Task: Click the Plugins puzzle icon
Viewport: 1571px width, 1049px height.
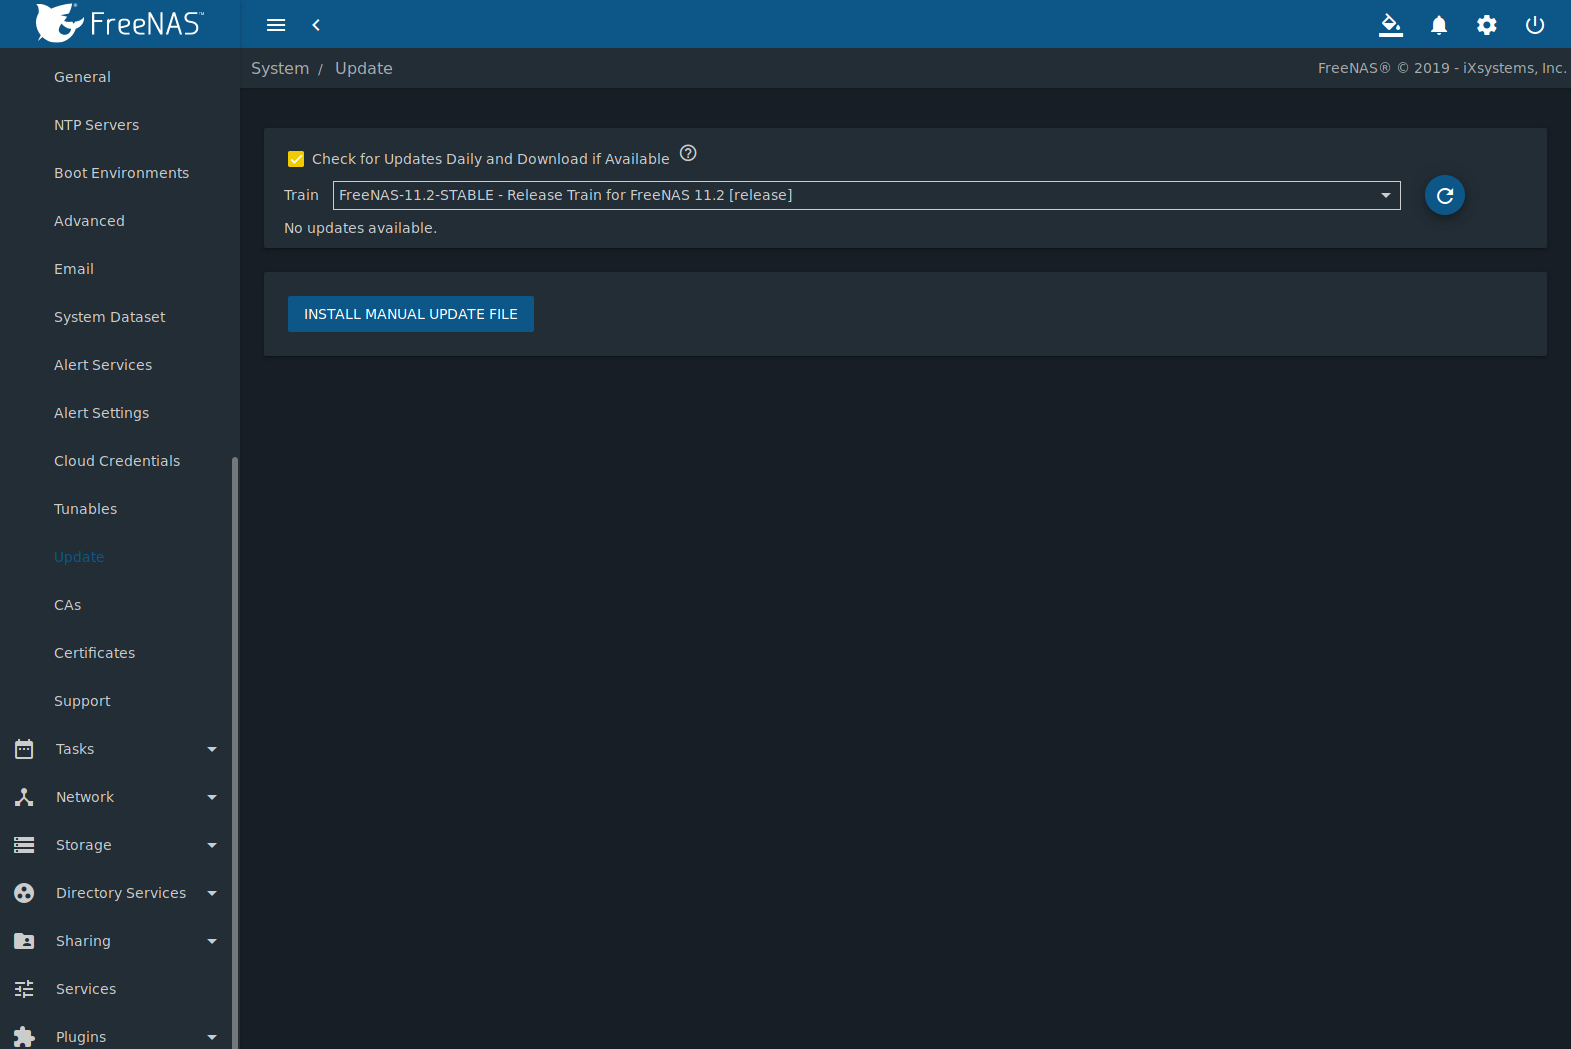Action: tap(24, 1037)
